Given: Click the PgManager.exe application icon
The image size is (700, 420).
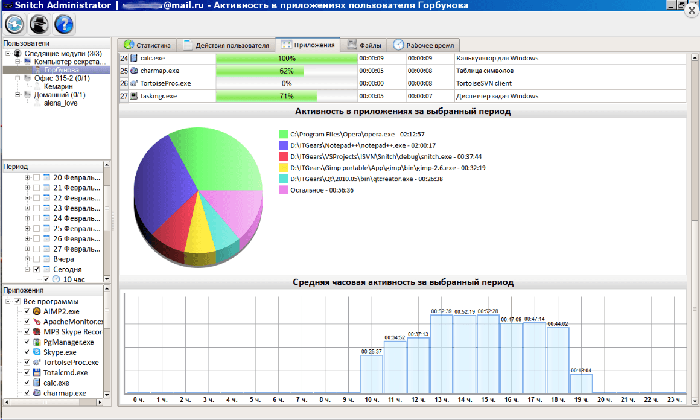Looking at the screenshot, I should click(x=37, y=342).
